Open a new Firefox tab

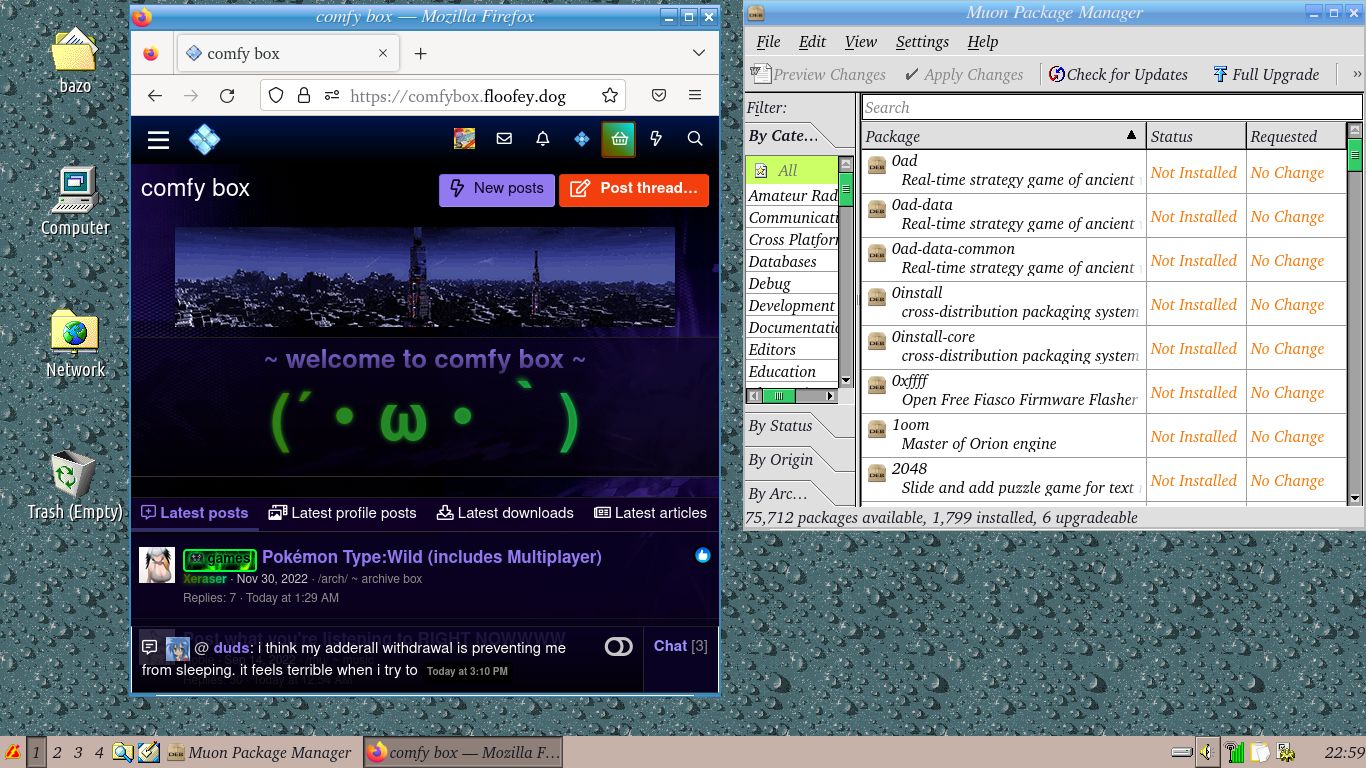coord(420,54)
